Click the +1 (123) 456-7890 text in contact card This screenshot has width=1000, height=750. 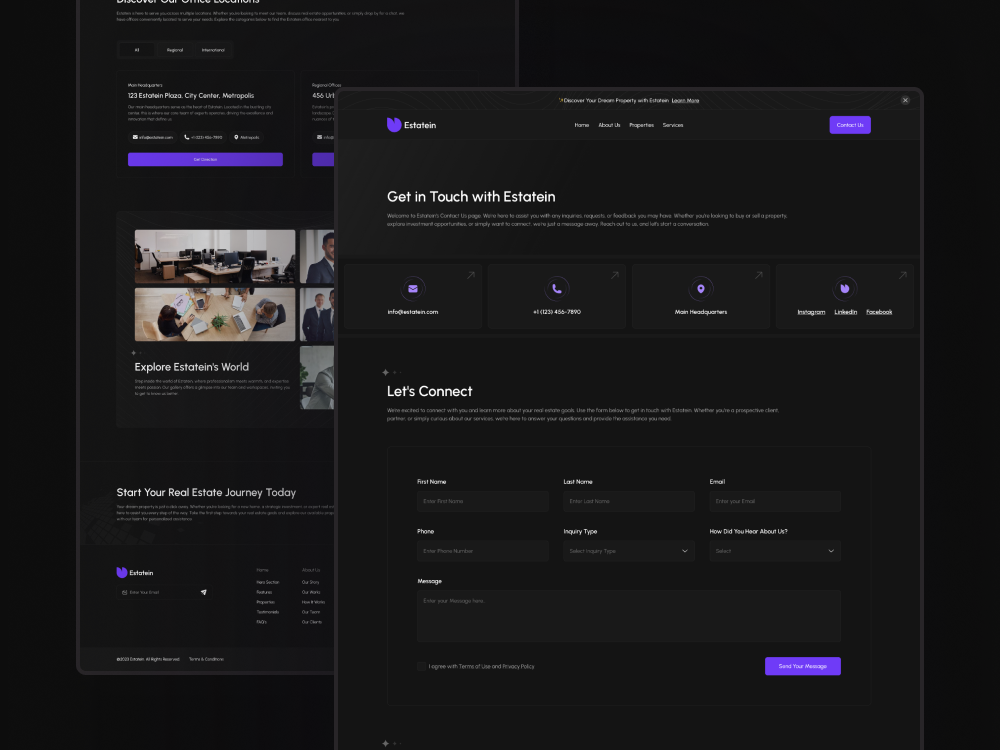pos(557,312)
